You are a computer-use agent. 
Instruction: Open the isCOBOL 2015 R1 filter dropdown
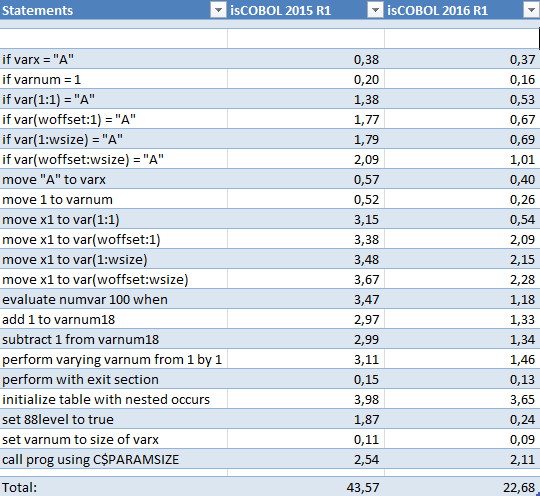click(x=375, y=10)
